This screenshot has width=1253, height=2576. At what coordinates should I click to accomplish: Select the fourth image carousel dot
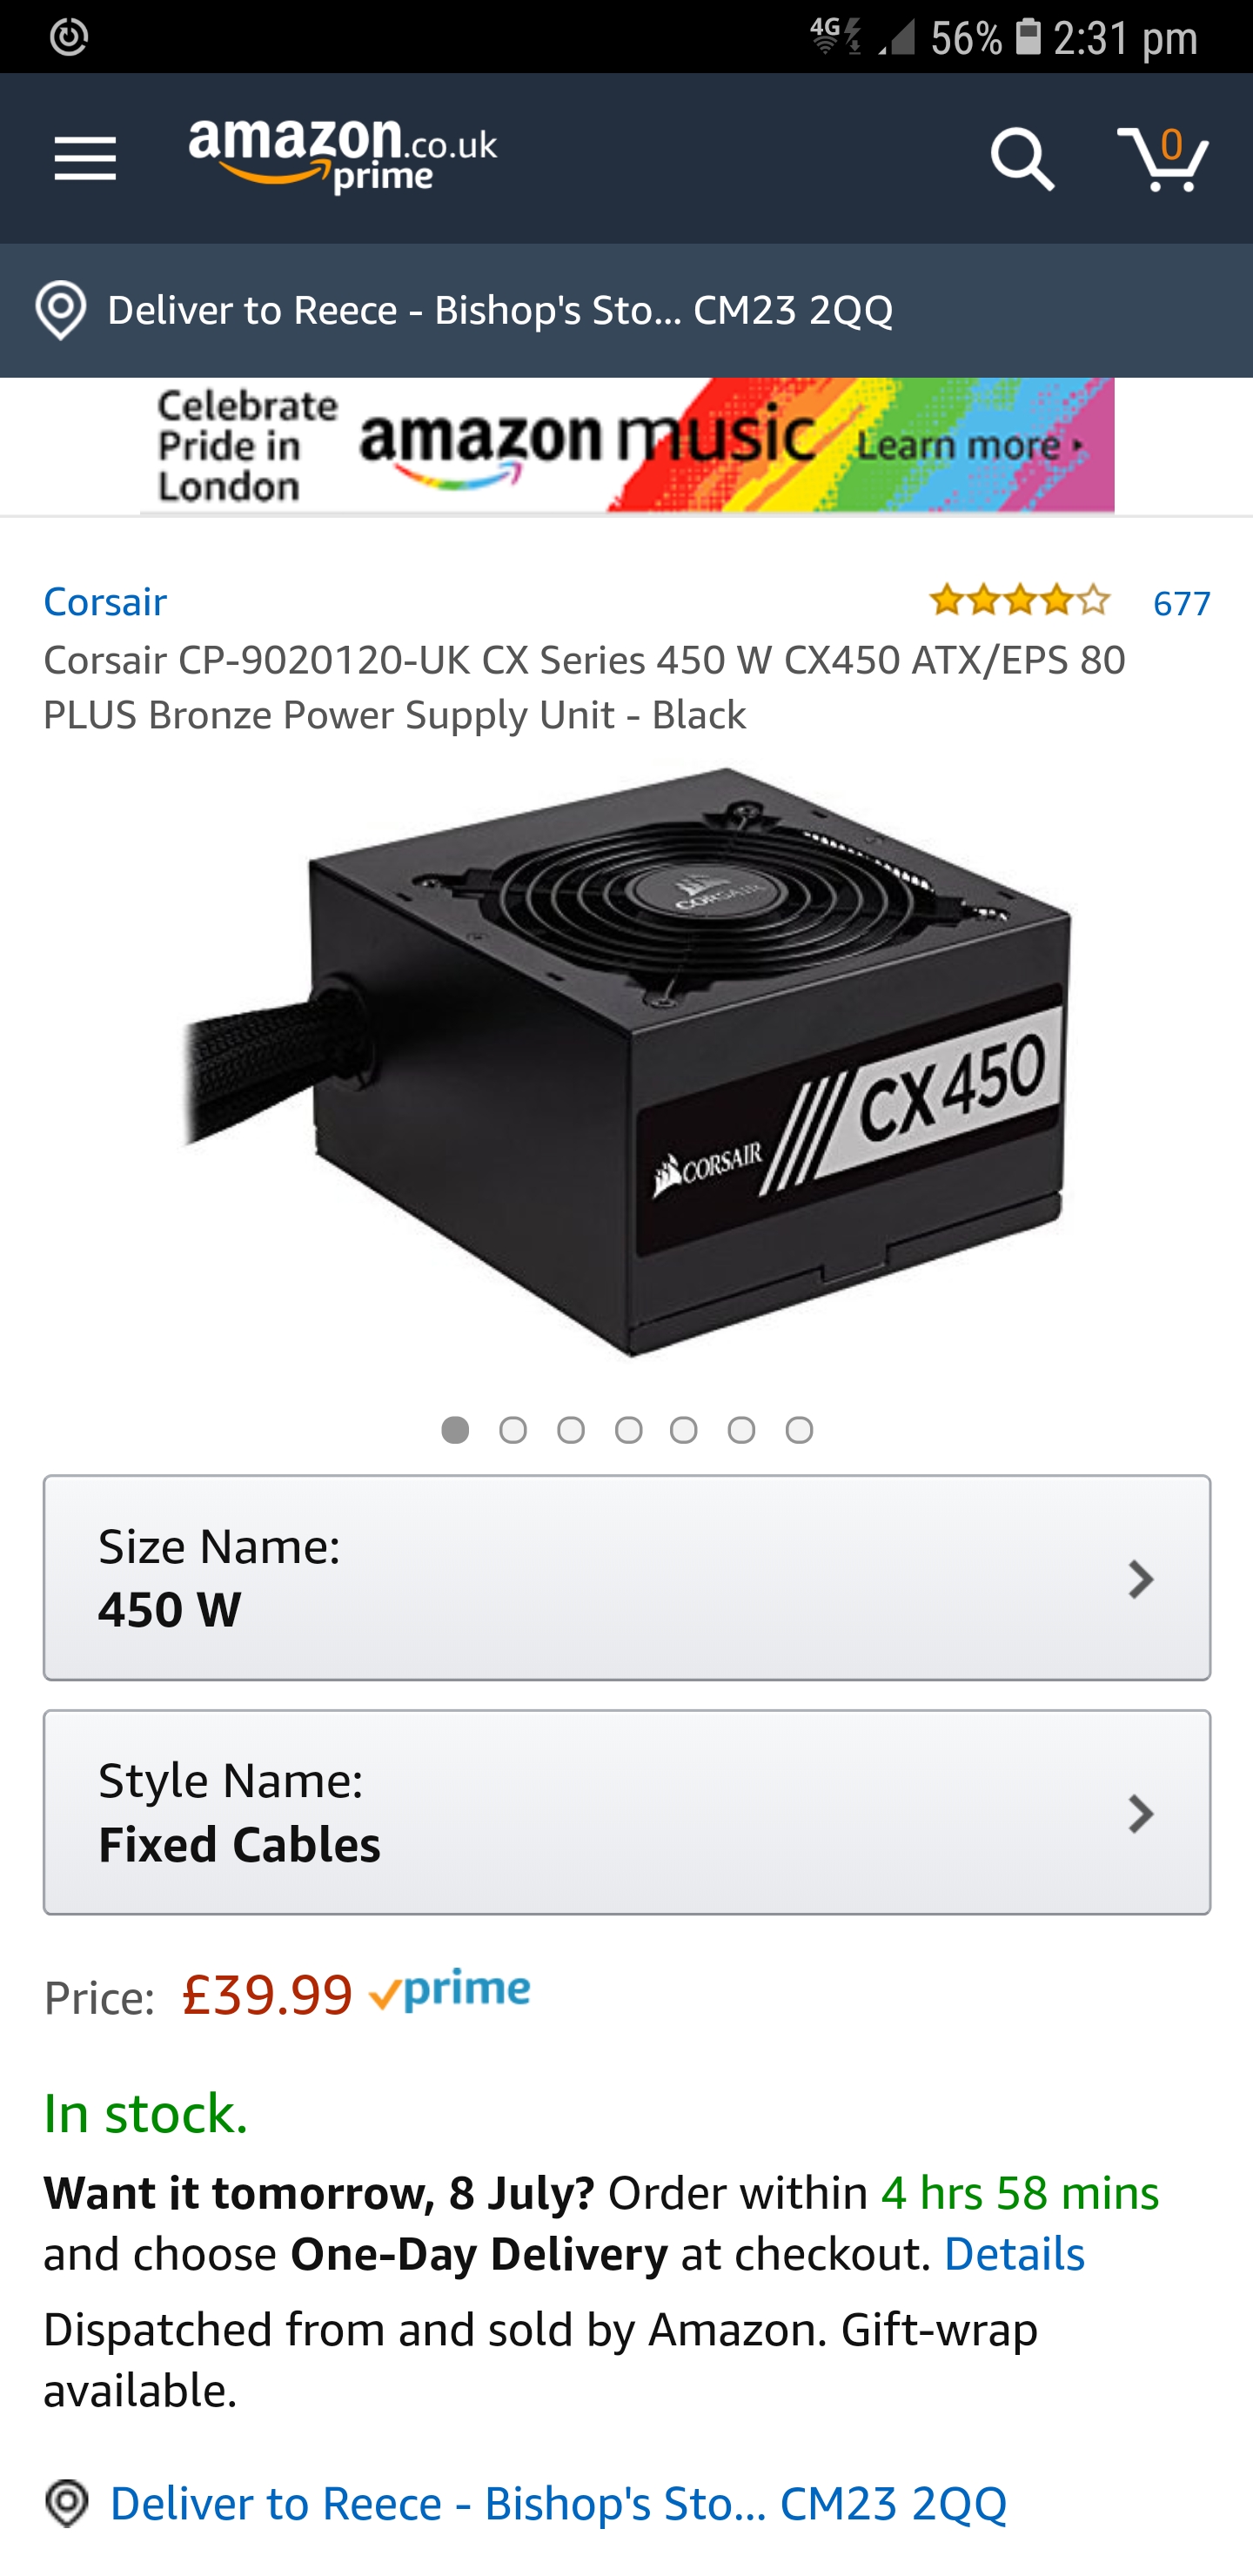(628, 1430)
